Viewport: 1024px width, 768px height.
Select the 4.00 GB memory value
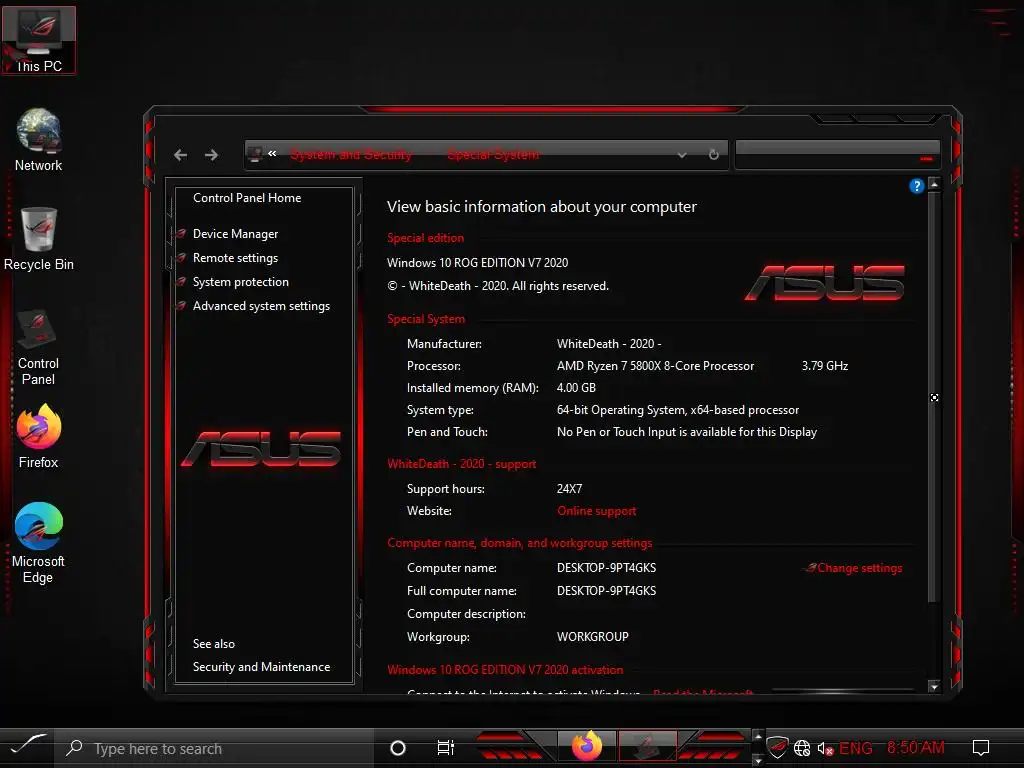576,388
